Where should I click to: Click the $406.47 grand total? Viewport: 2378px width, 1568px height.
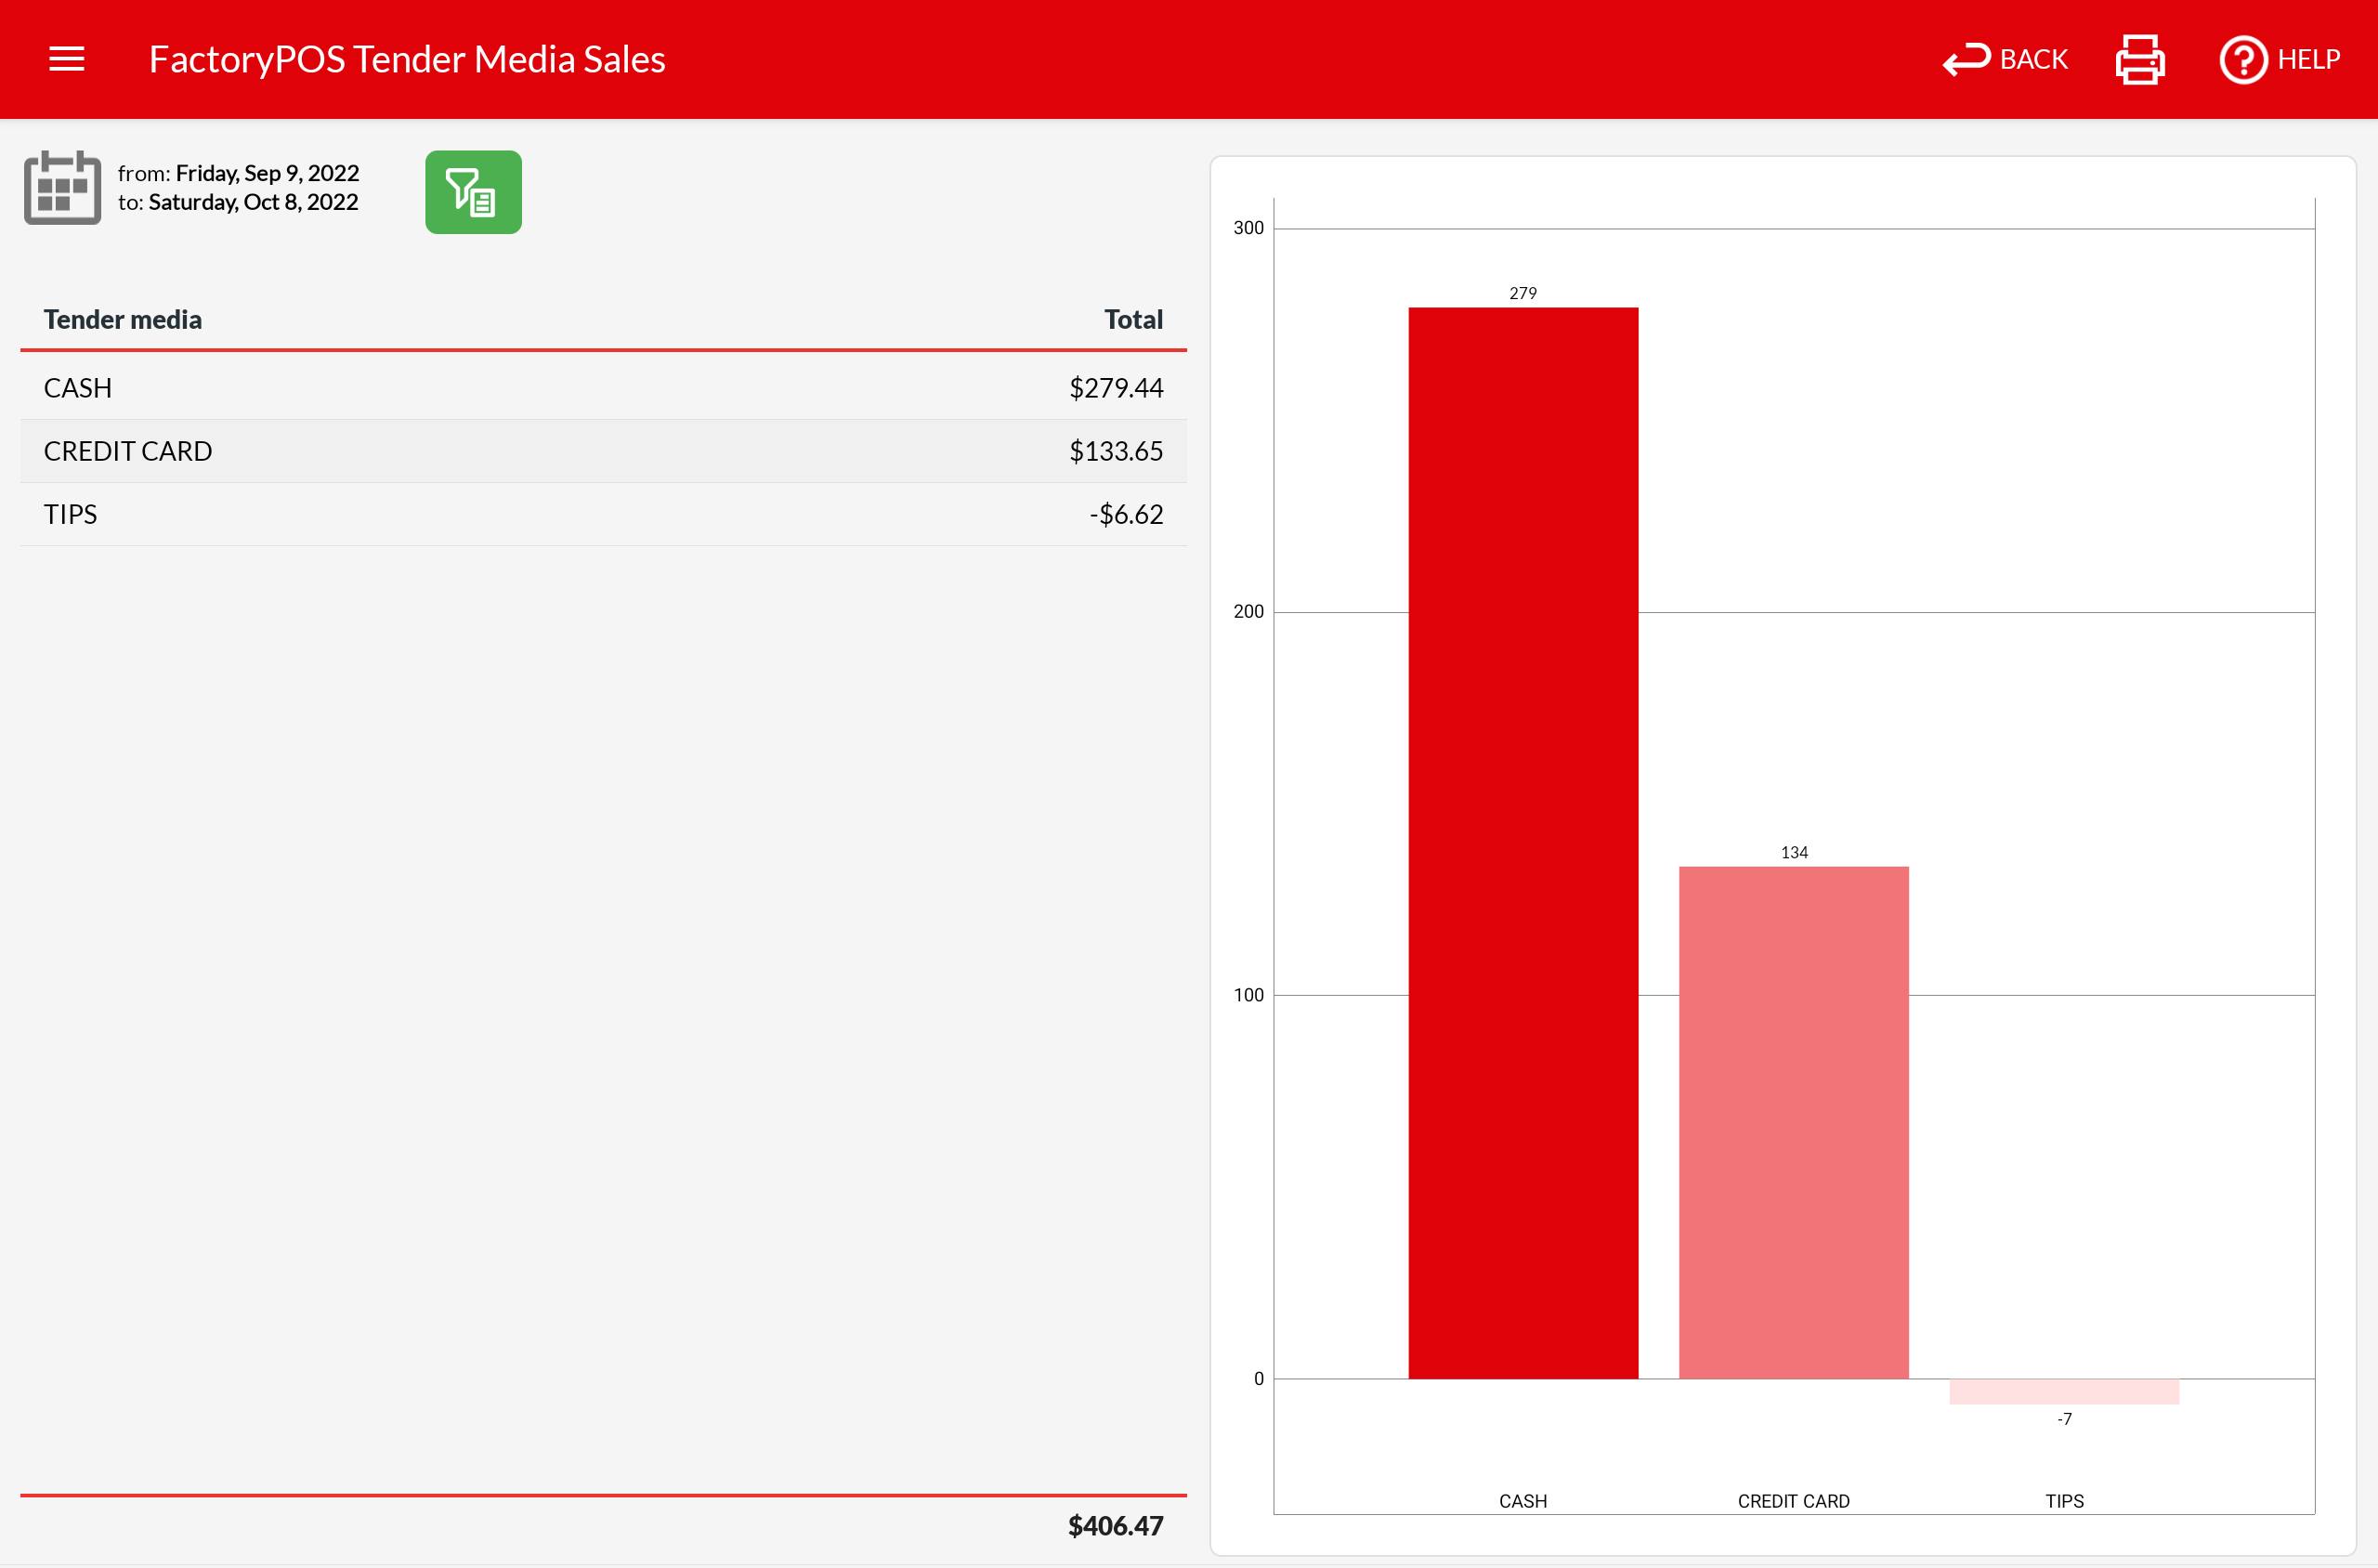point(1114,1526)
